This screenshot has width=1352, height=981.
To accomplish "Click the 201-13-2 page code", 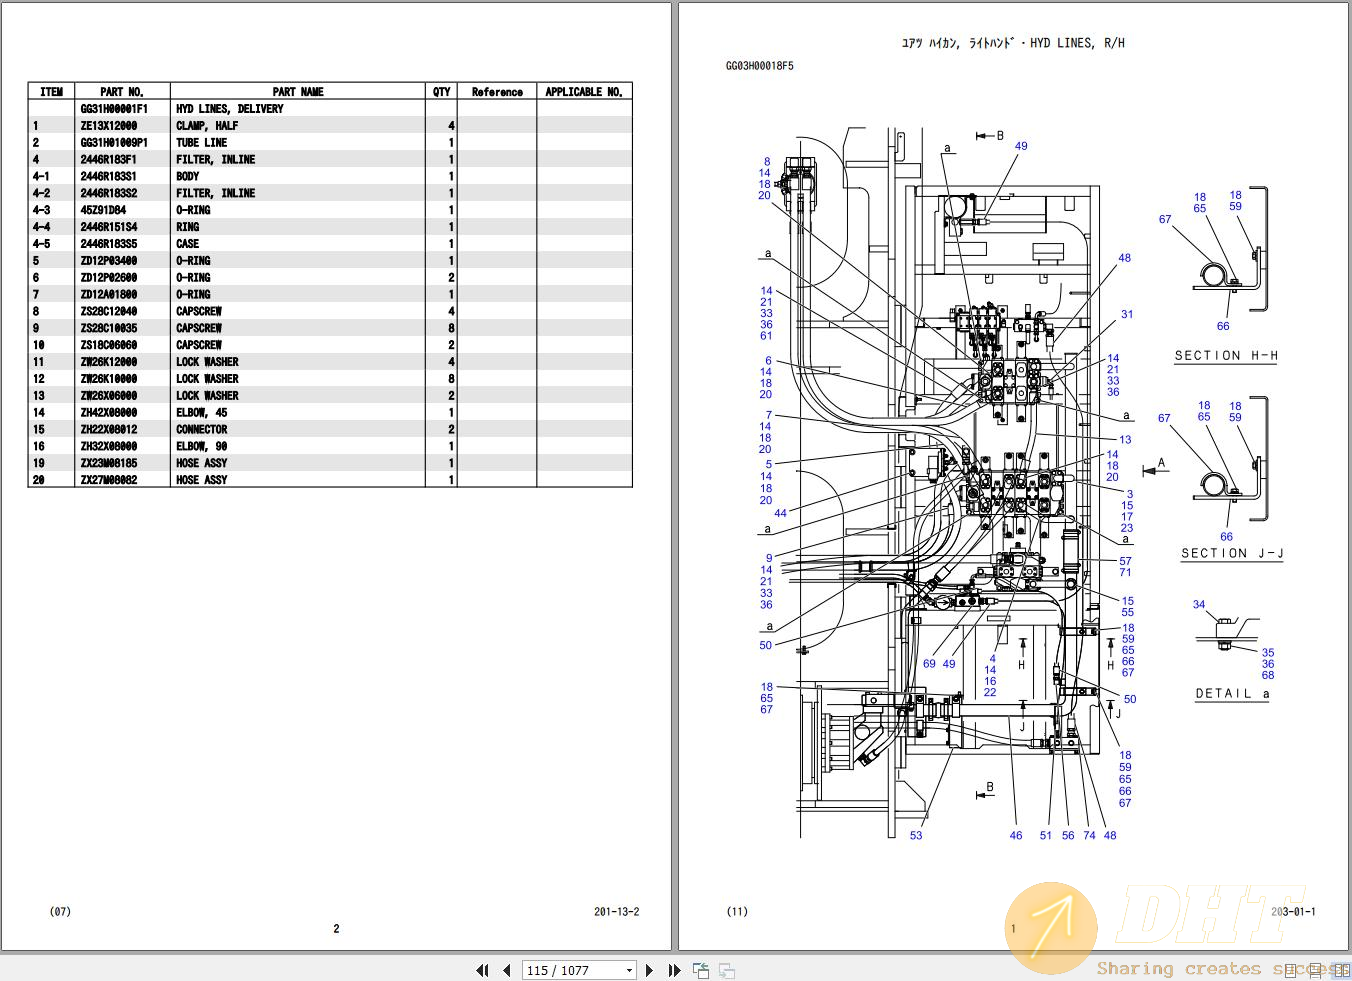I will coord(617,912).
